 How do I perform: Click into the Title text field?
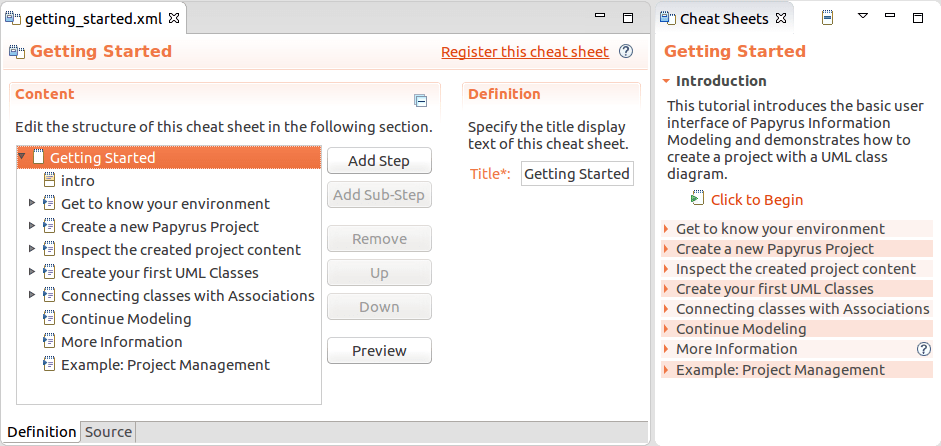[577, 174]
